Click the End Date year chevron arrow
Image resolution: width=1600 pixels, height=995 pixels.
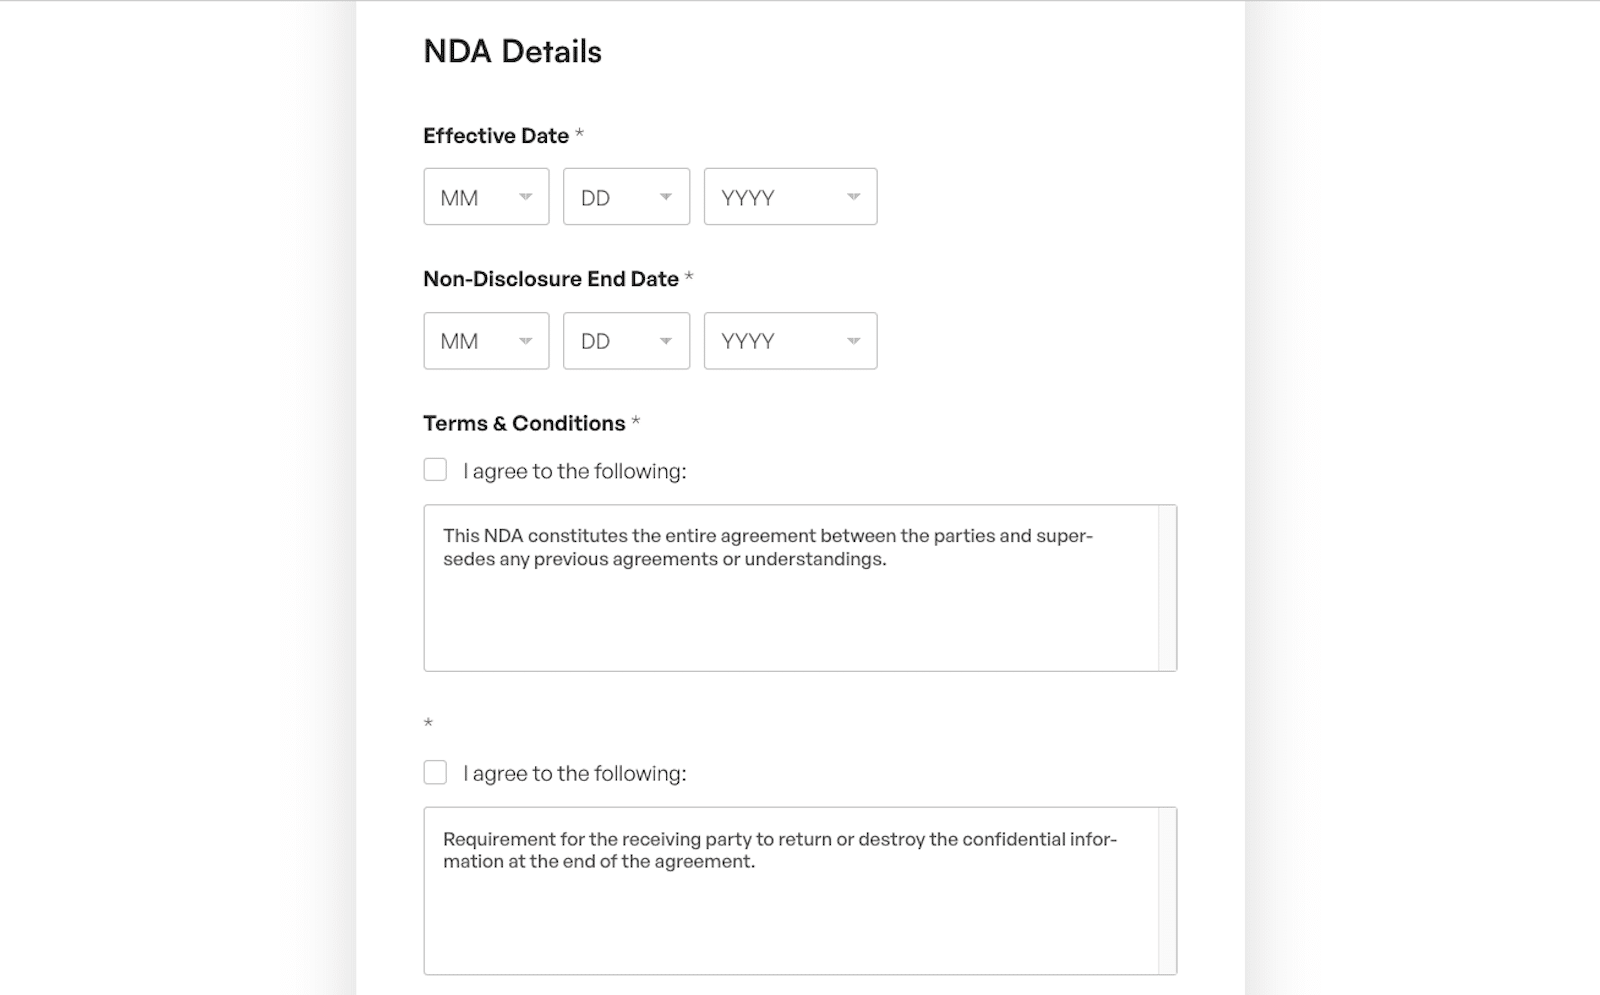point(852,341)
